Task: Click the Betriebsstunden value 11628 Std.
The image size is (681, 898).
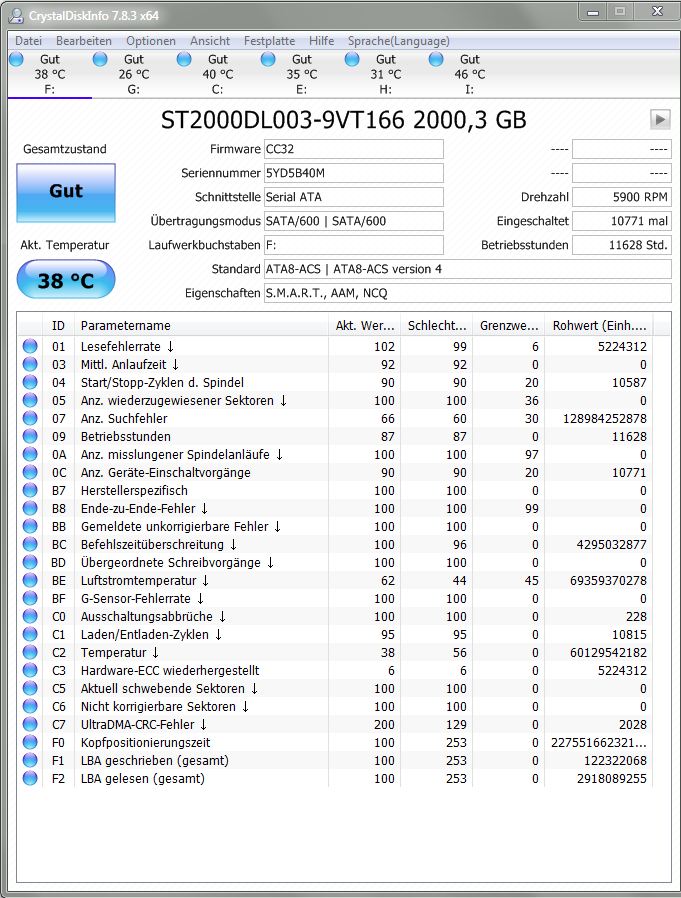Action: tap(621, 245)
